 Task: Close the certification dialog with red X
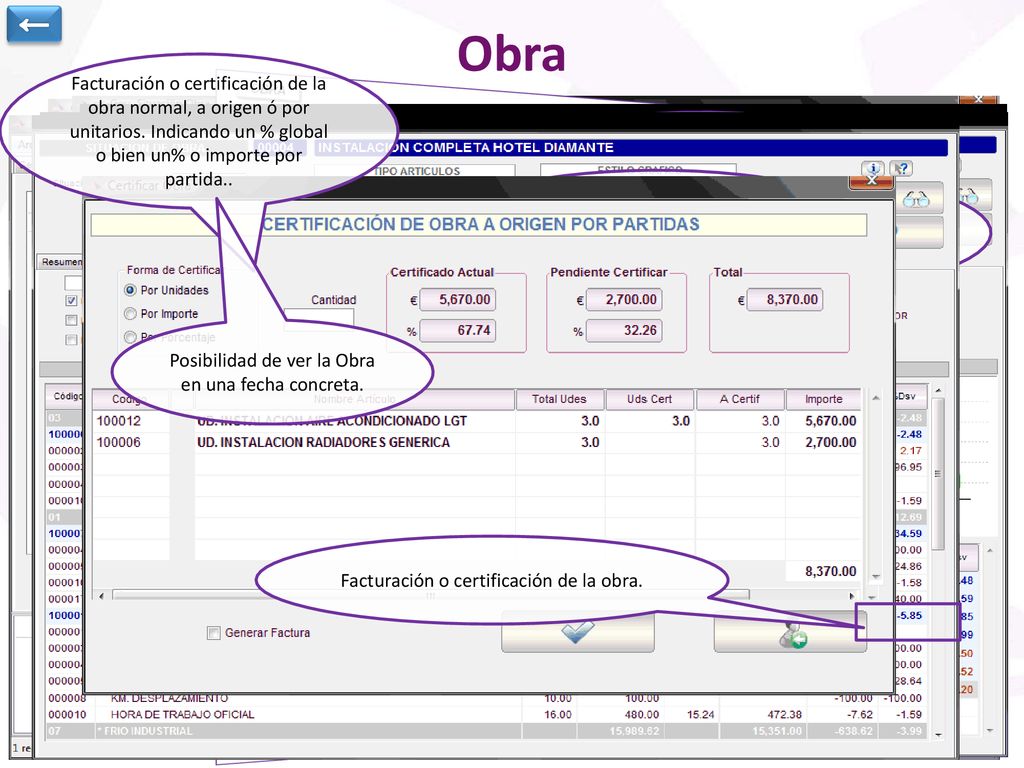click(871, 182)
